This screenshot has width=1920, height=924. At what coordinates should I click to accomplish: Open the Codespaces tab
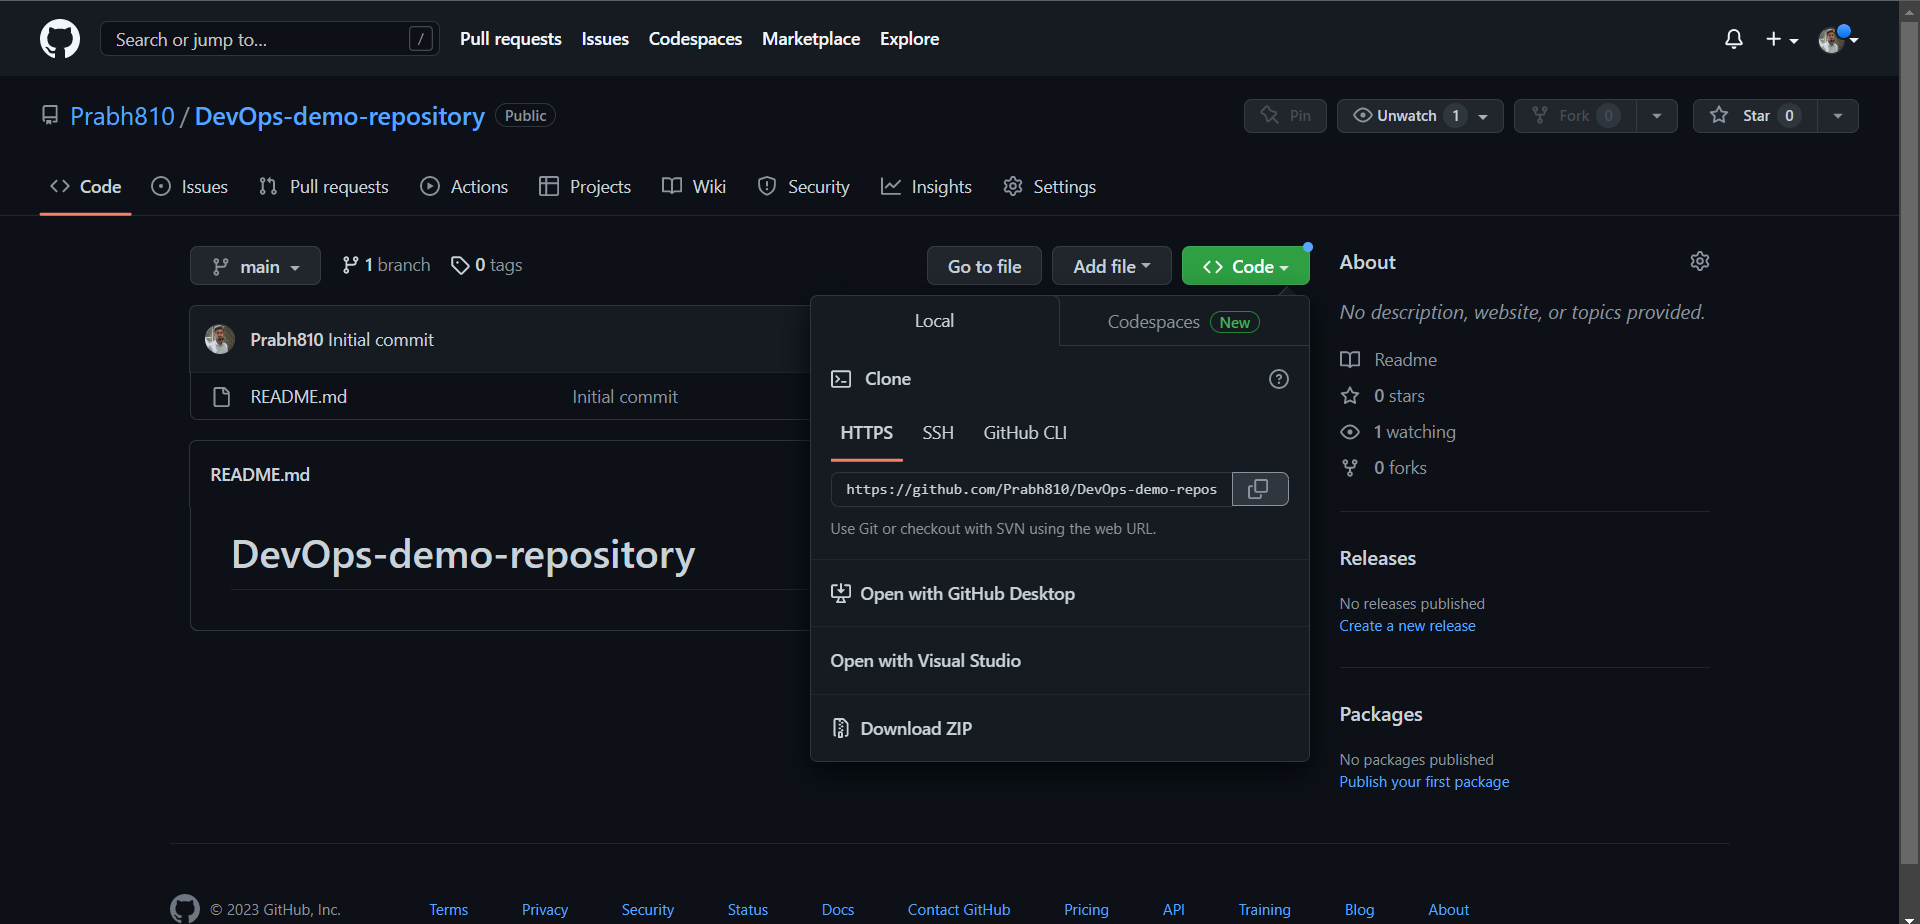[1184, 321]
